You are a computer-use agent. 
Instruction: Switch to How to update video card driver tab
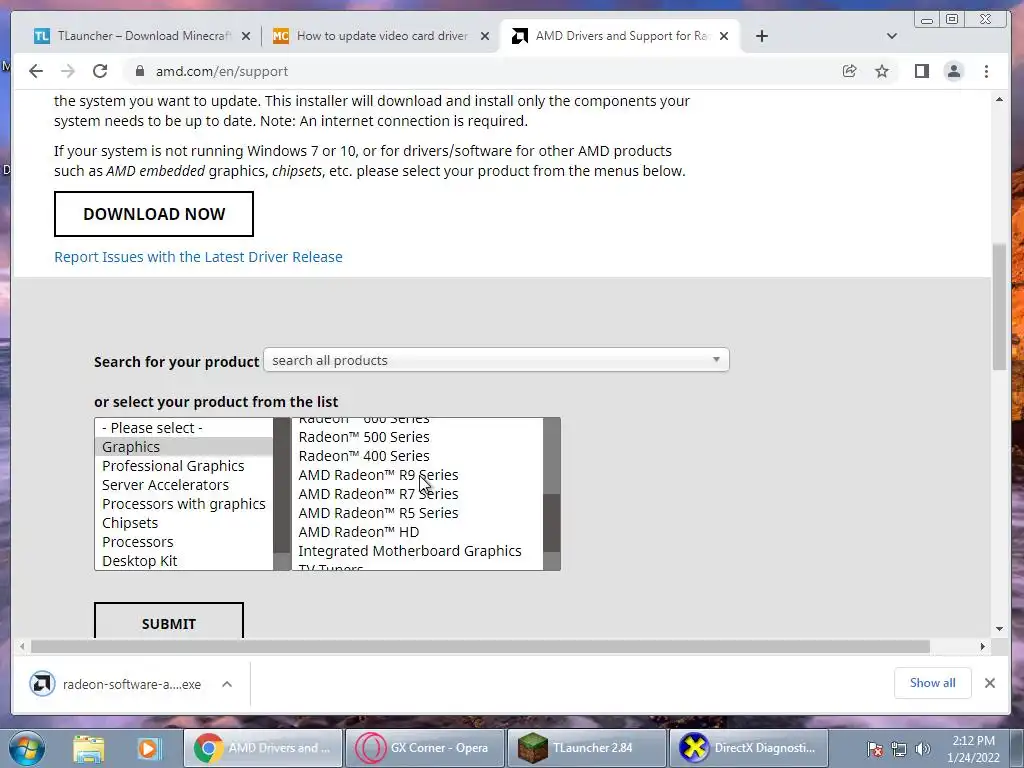[381, 36]
